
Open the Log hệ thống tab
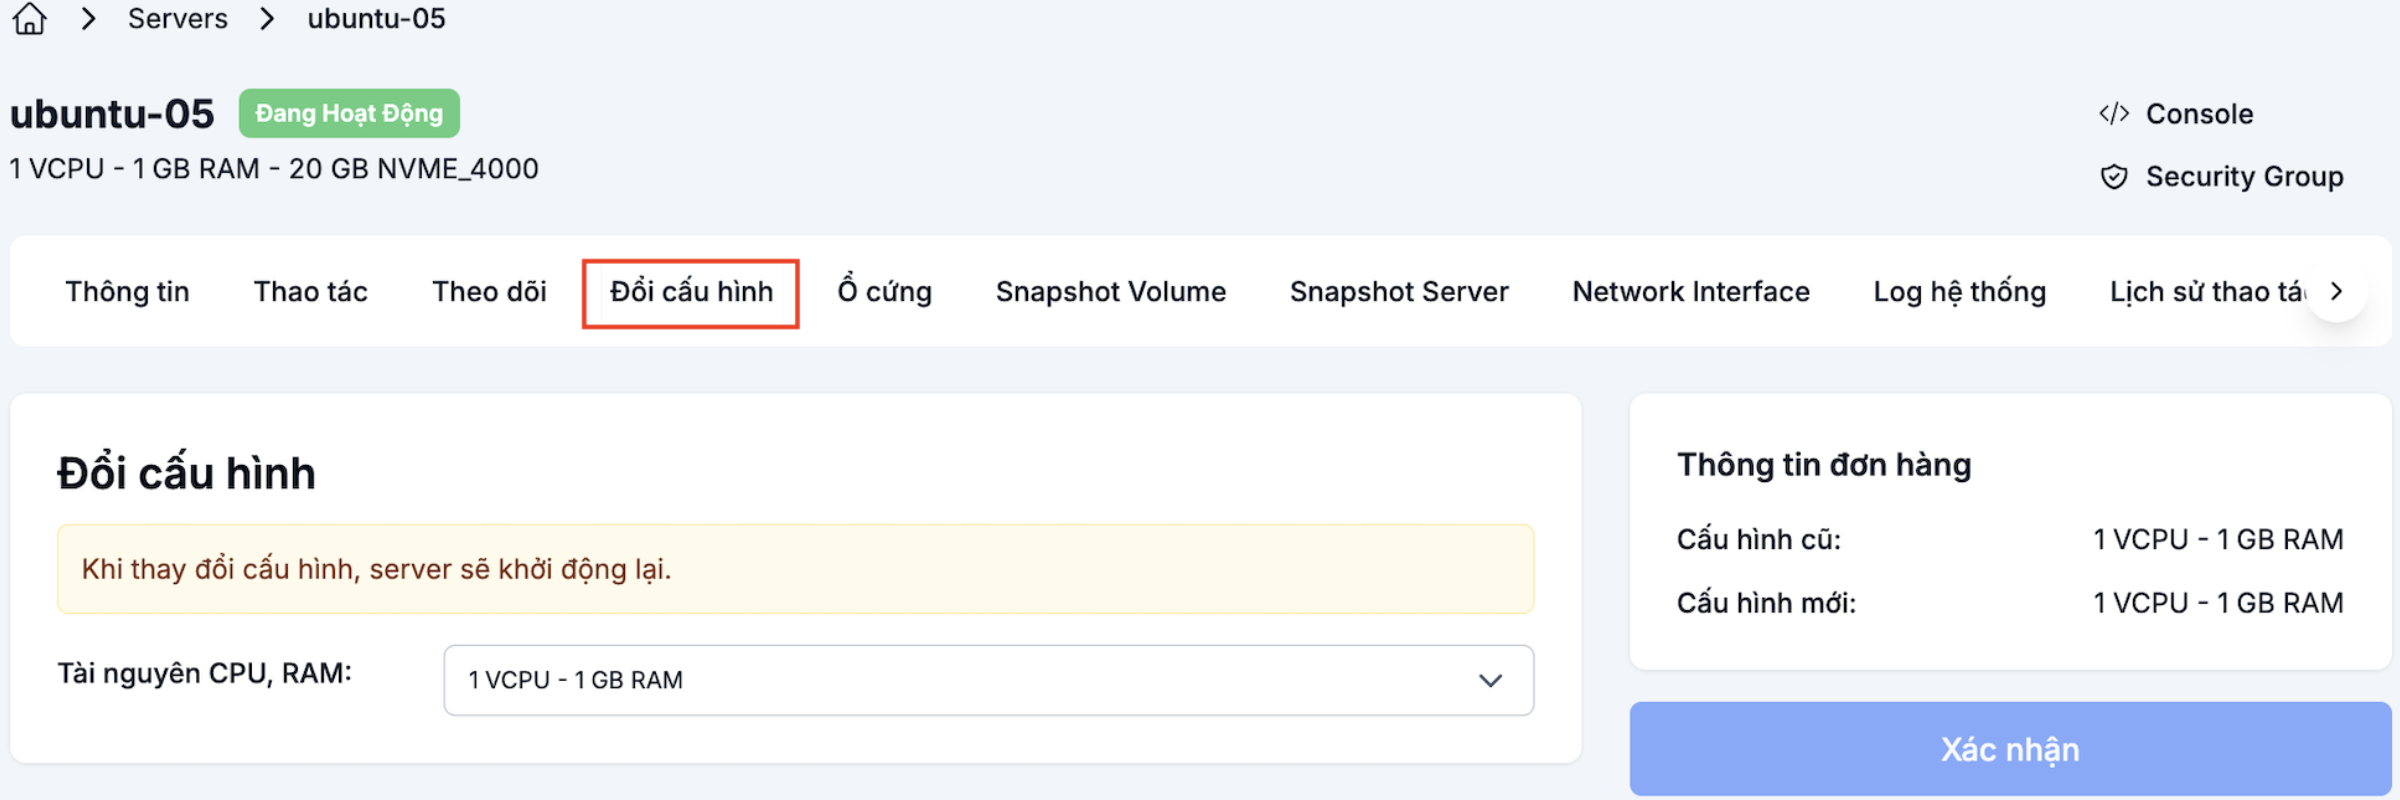pyautogui.click(x=1960, y=292)
